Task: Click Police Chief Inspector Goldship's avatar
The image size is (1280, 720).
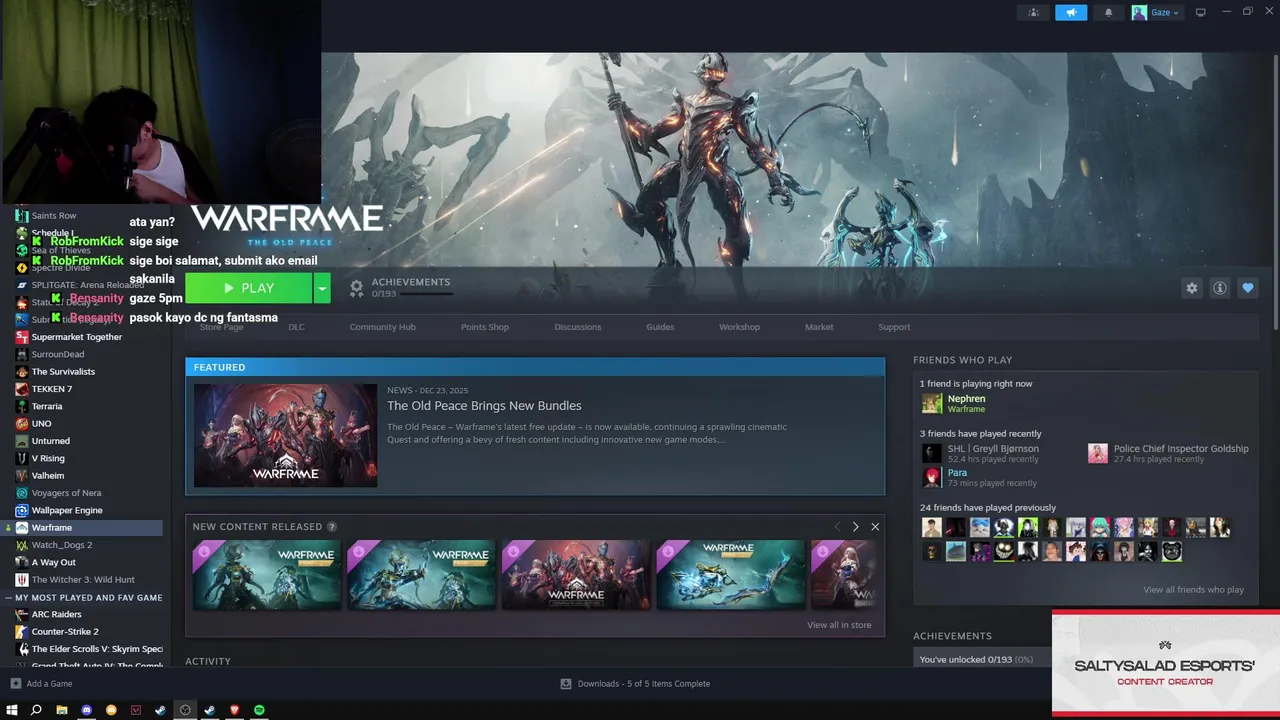Action: pos(1098,453)
